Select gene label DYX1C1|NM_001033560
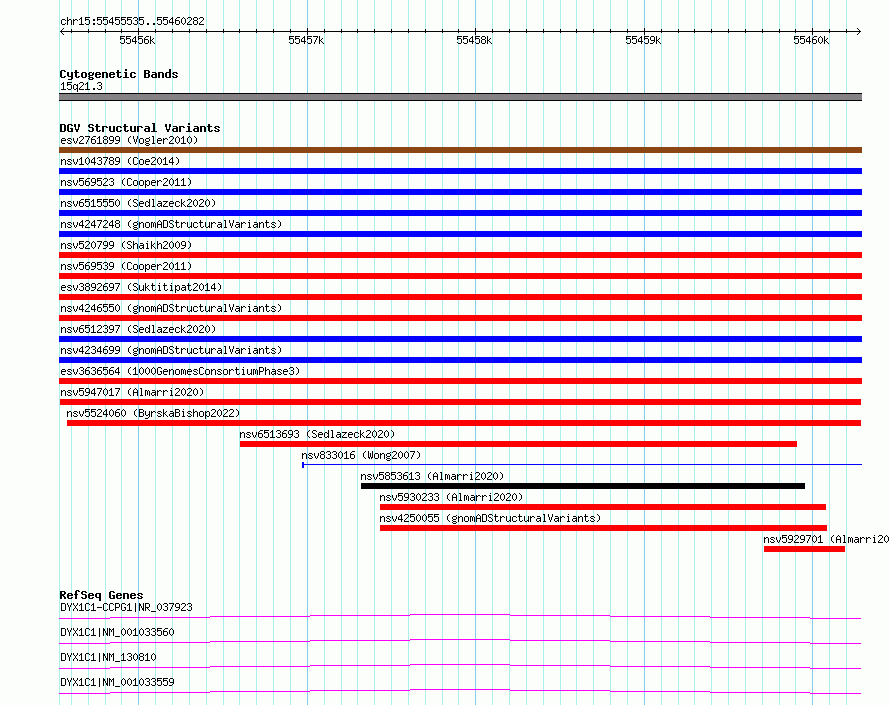The width and height of the screenshot is (890, 705). tap(117, 632)
